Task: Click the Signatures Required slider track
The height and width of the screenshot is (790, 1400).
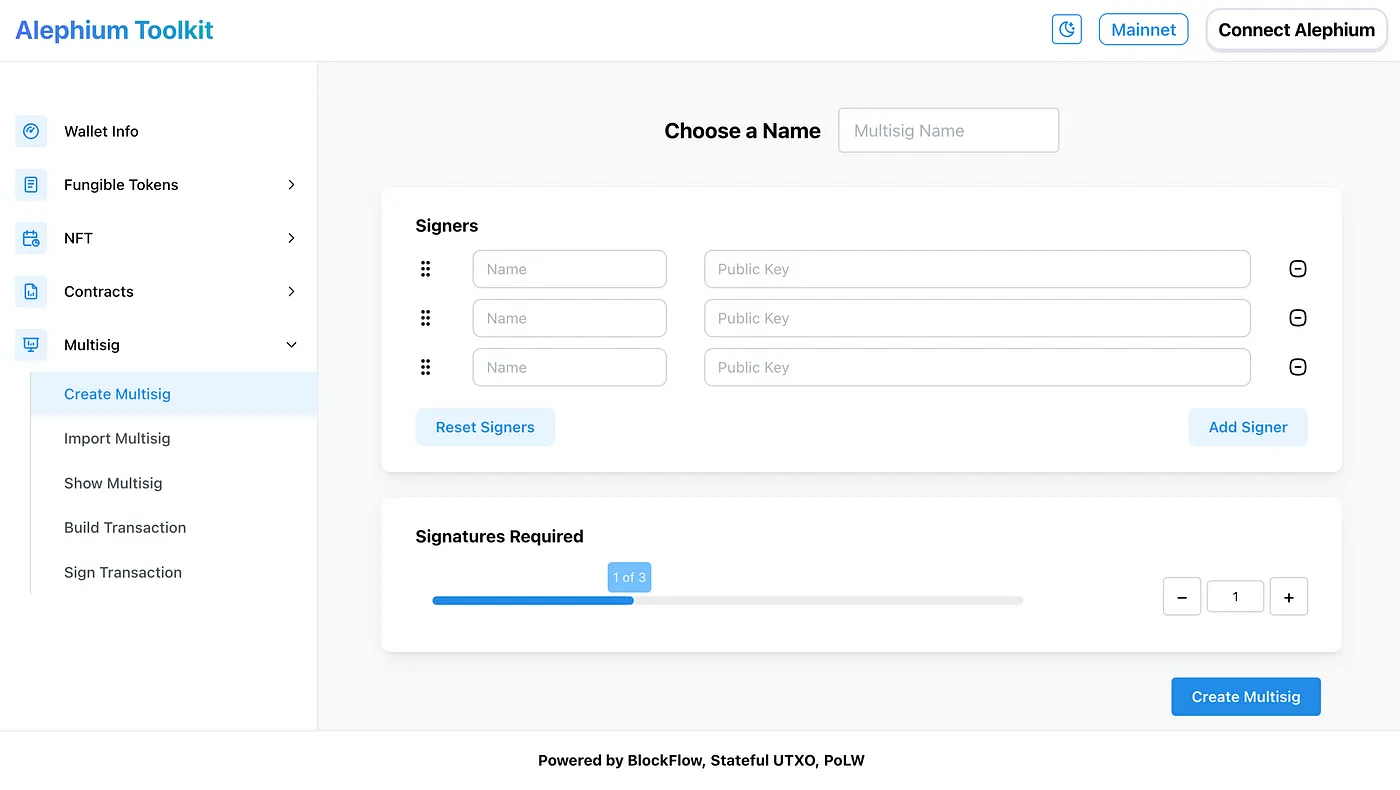Action: pos(727,600)
